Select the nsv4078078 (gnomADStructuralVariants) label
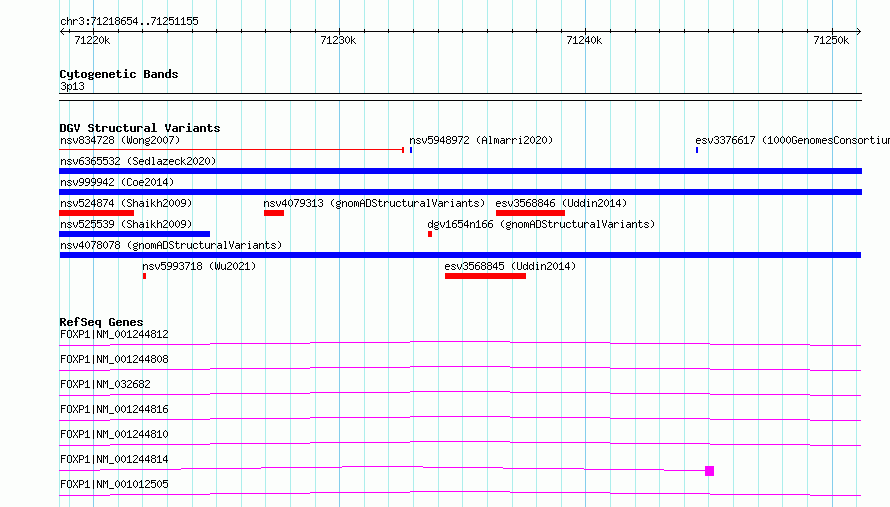The image size is (890, 507). tap(171, 245)
